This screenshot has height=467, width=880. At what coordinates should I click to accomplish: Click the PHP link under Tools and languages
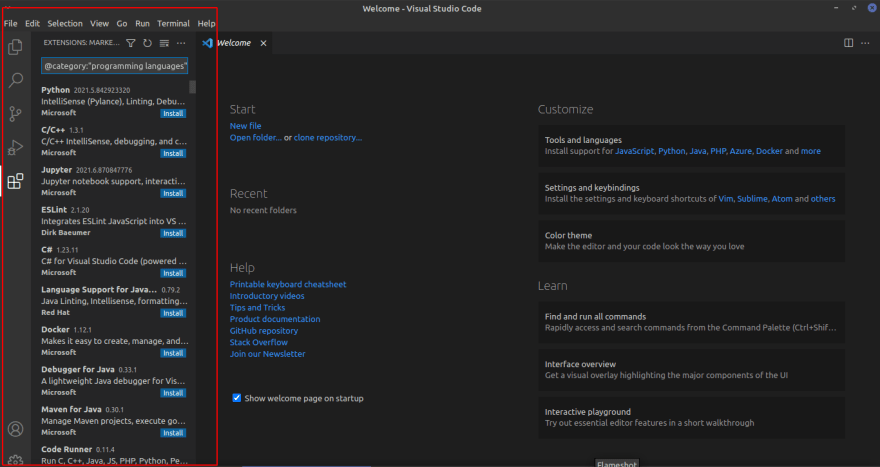click(x=718, y=151)
